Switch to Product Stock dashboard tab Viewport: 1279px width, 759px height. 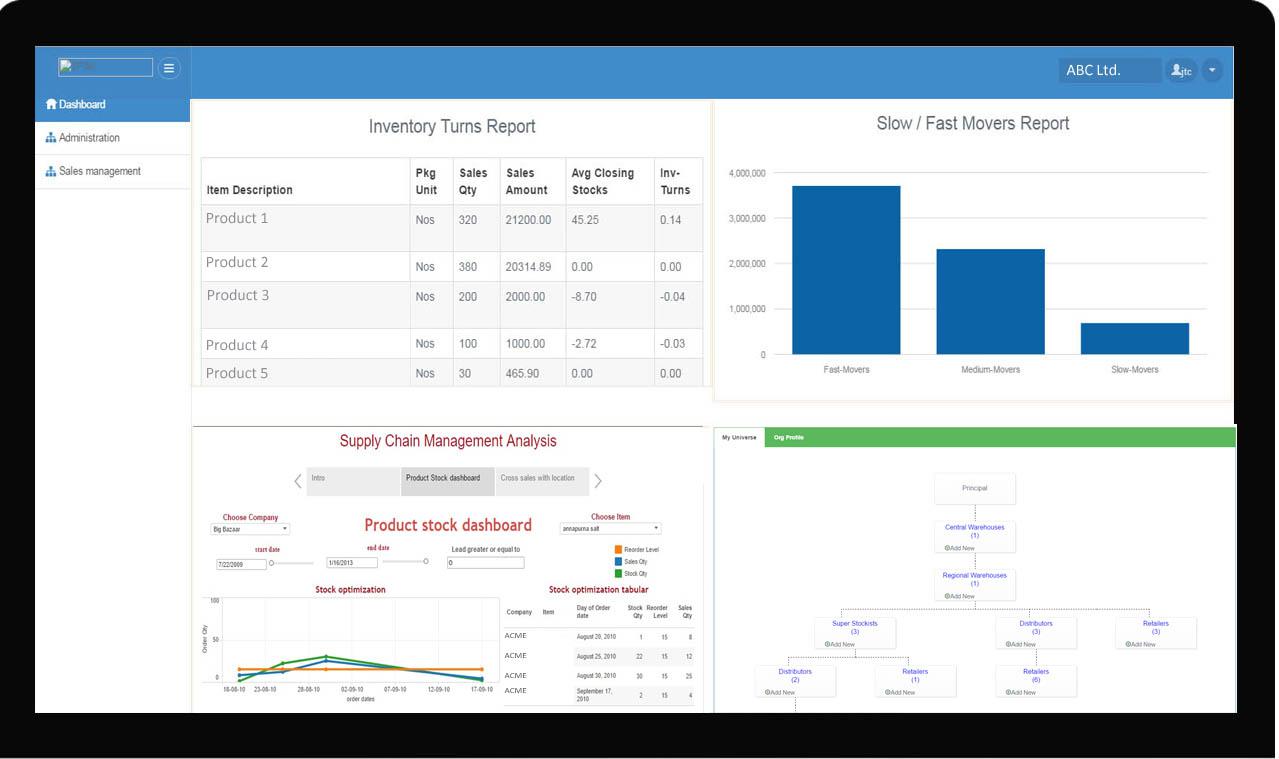coord(448,481)
